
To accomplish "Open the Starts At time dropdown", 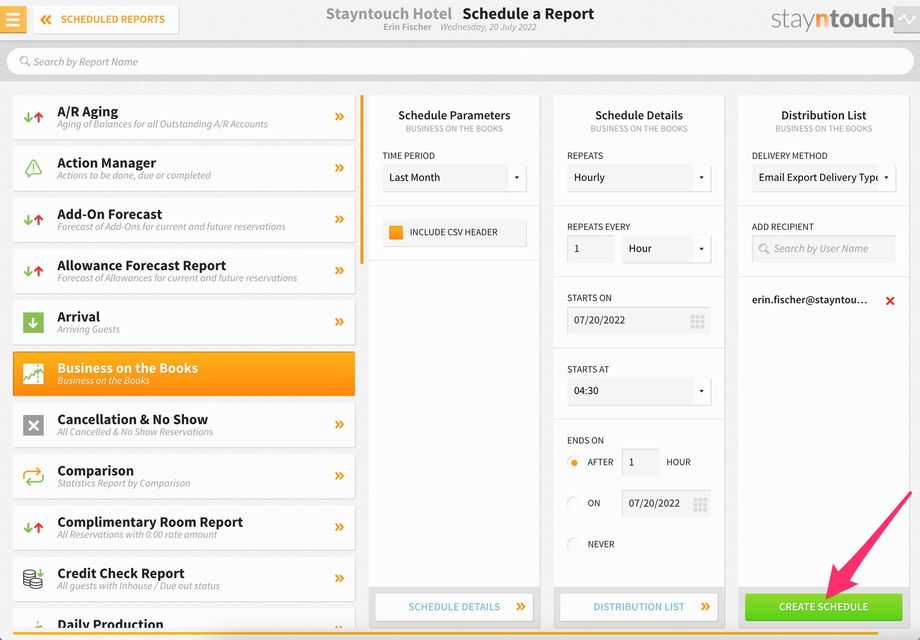I will [x=639, y=391].
